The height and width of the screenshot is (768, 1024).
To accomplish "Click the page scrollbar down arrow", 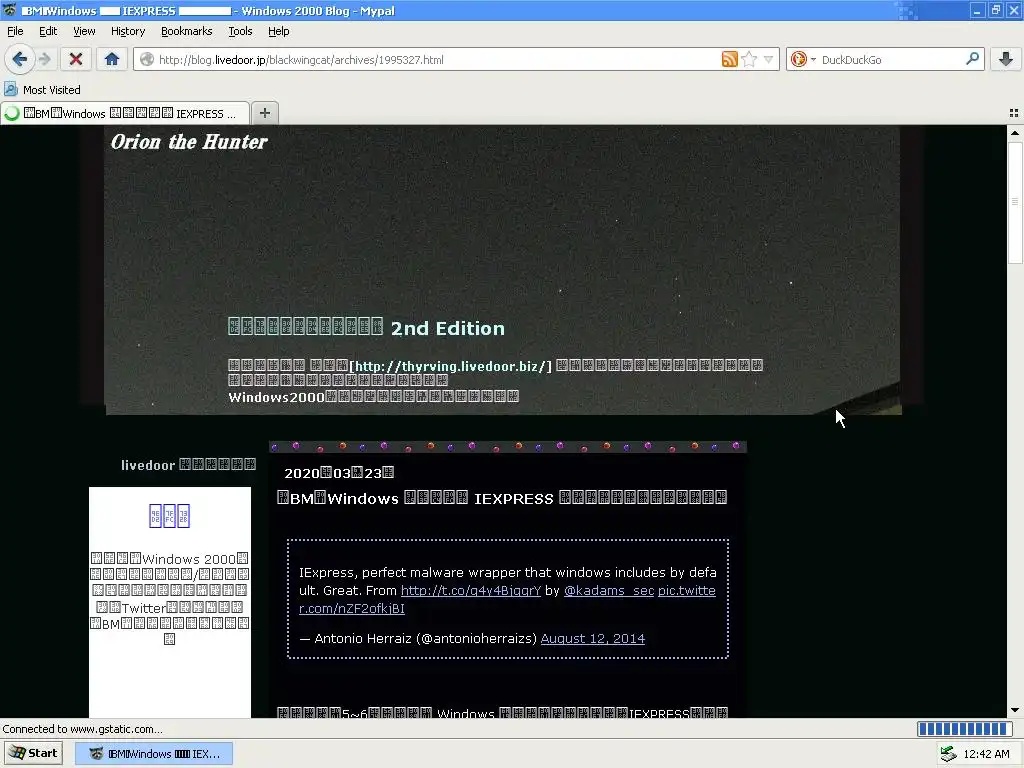I will coord(1014,710).
